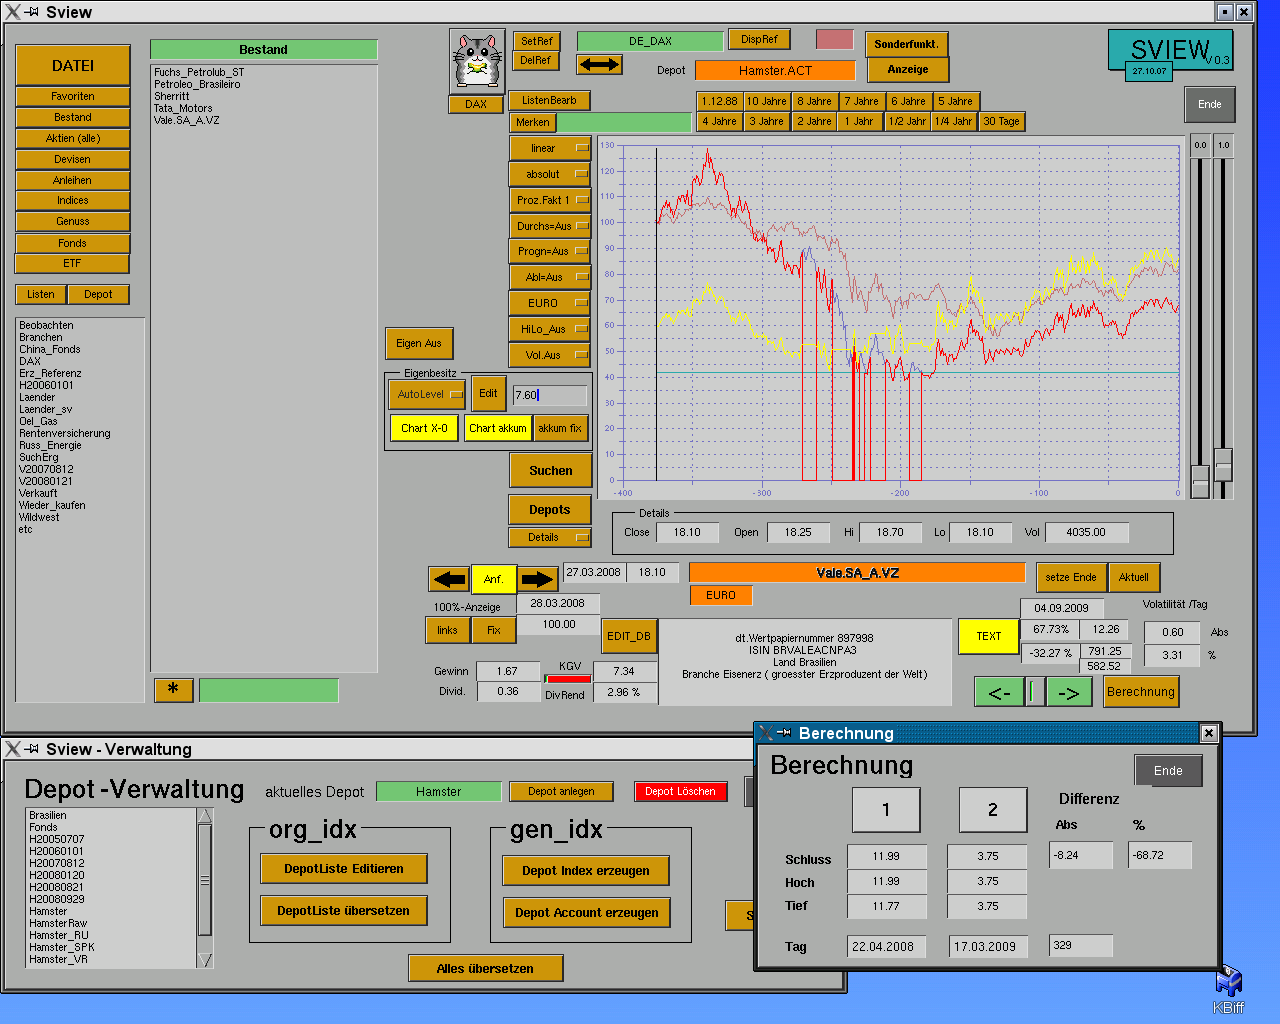Click the asterisk button below Bestand list

pos(174,690)
